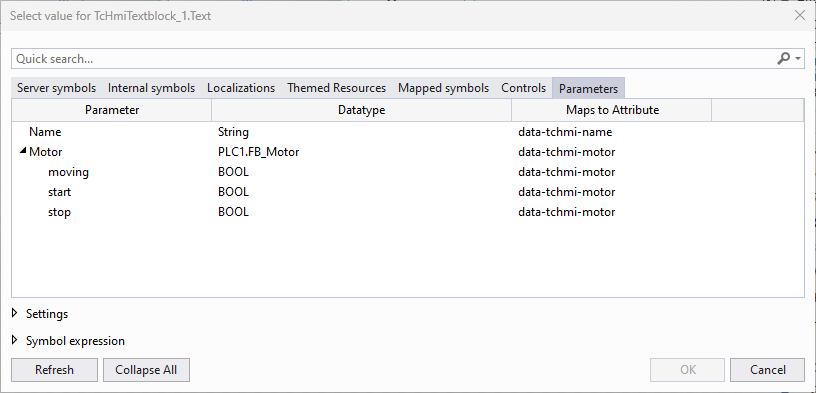Viewport: 816px width, 393px height.
Task: Switch to the Server symbols tab
Action: [x=56, y=88]
